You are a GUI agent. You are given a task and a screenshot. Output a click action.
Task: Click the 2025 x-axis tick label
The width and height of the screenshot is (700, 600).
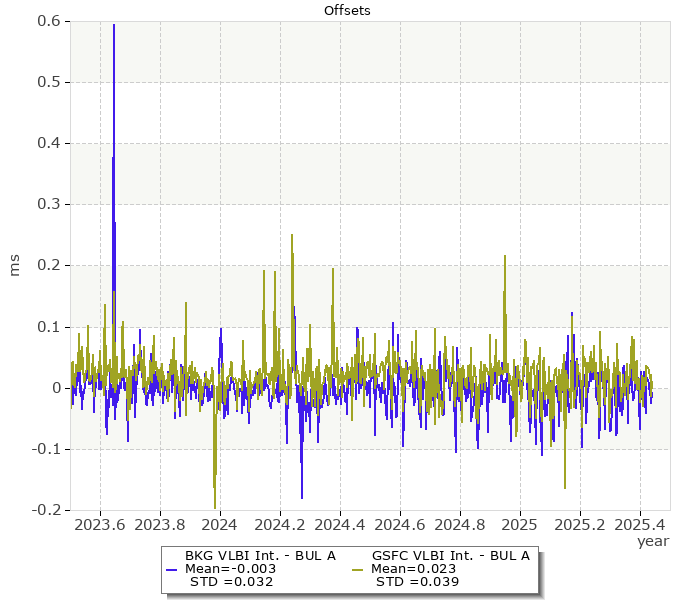pos(520,525)
